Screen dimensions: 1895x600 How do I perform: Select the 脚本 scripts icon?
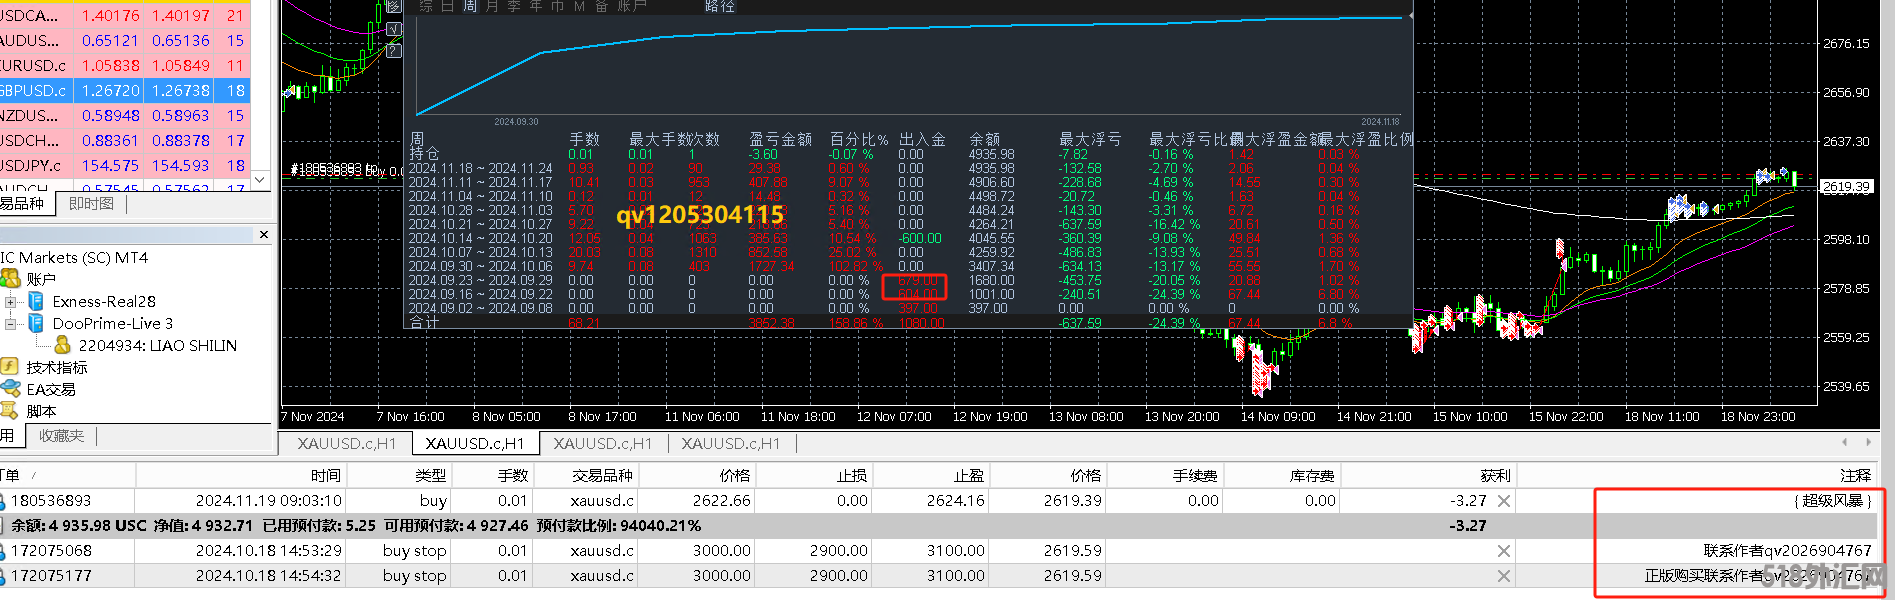10,411
